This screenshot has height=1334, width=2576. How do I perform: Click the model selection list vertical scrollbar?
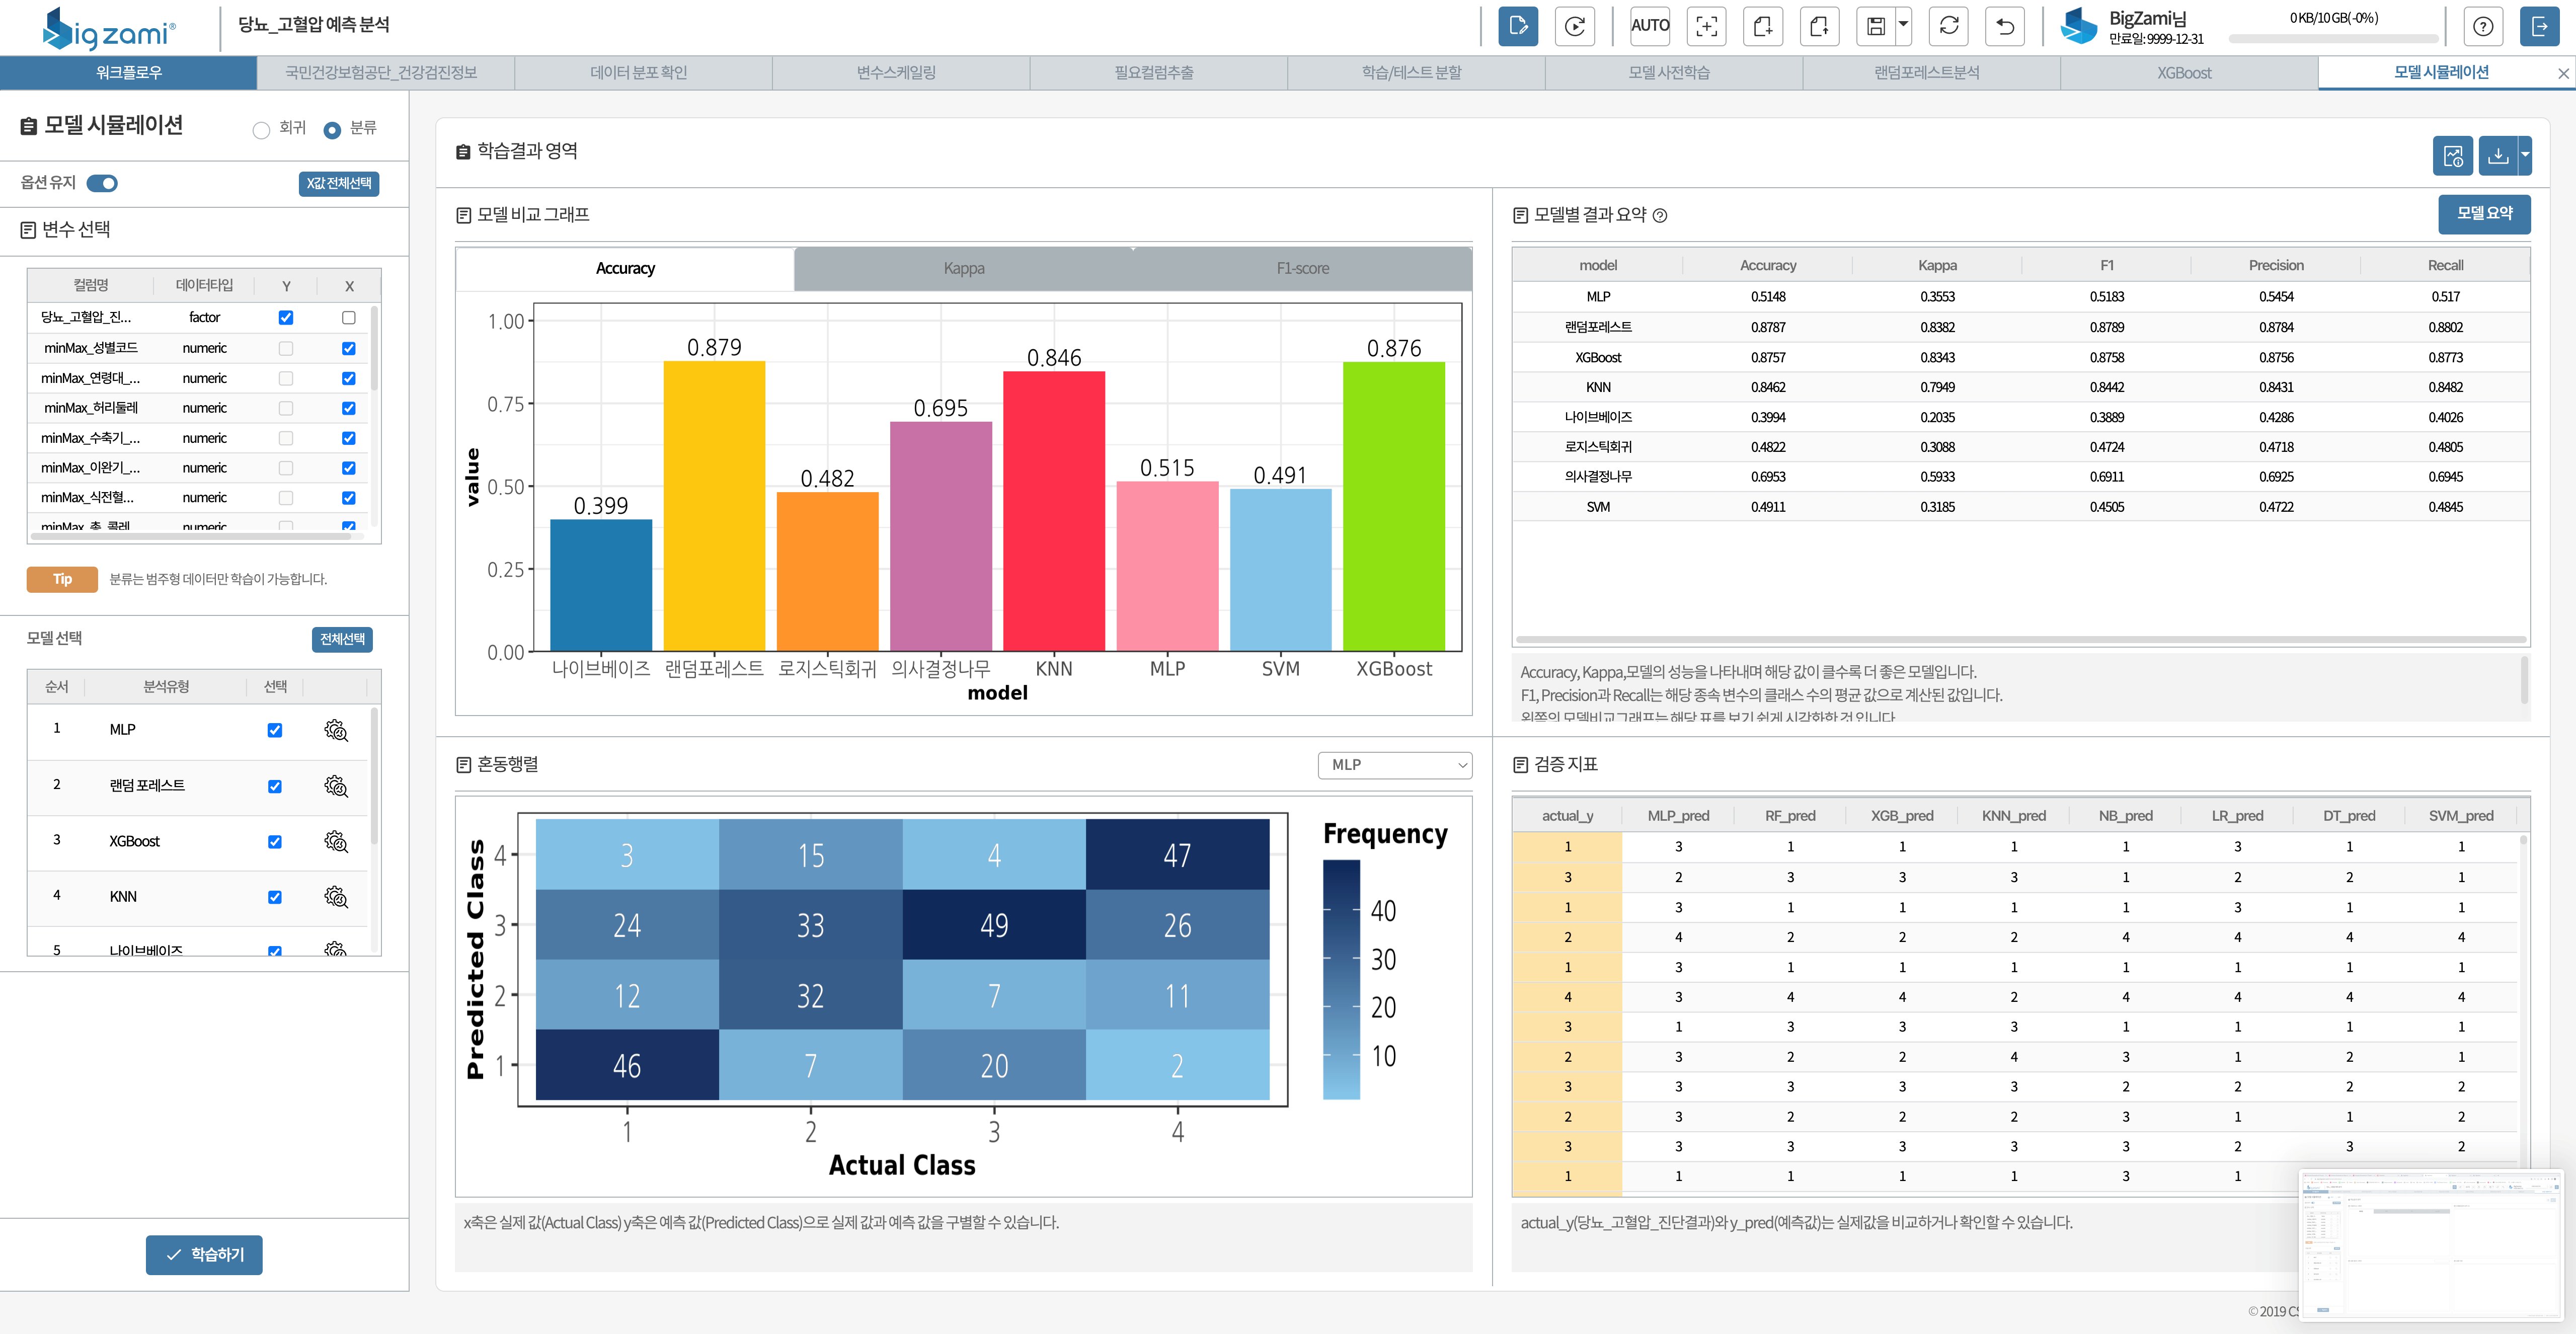point(375,777)
